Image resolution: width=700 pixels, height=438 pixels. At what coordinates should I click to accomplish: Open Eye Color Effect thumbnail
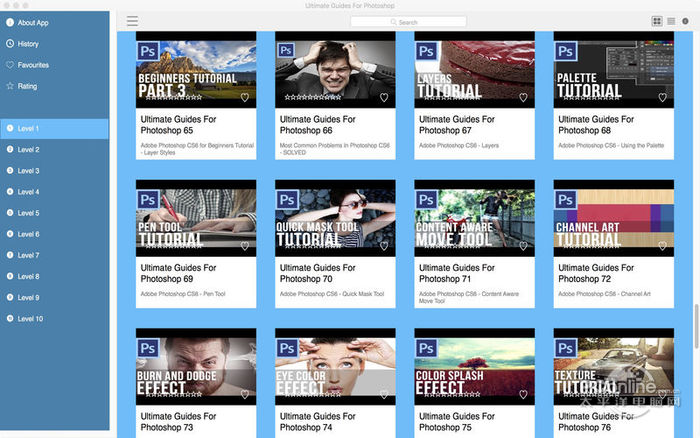pos(335,367)
